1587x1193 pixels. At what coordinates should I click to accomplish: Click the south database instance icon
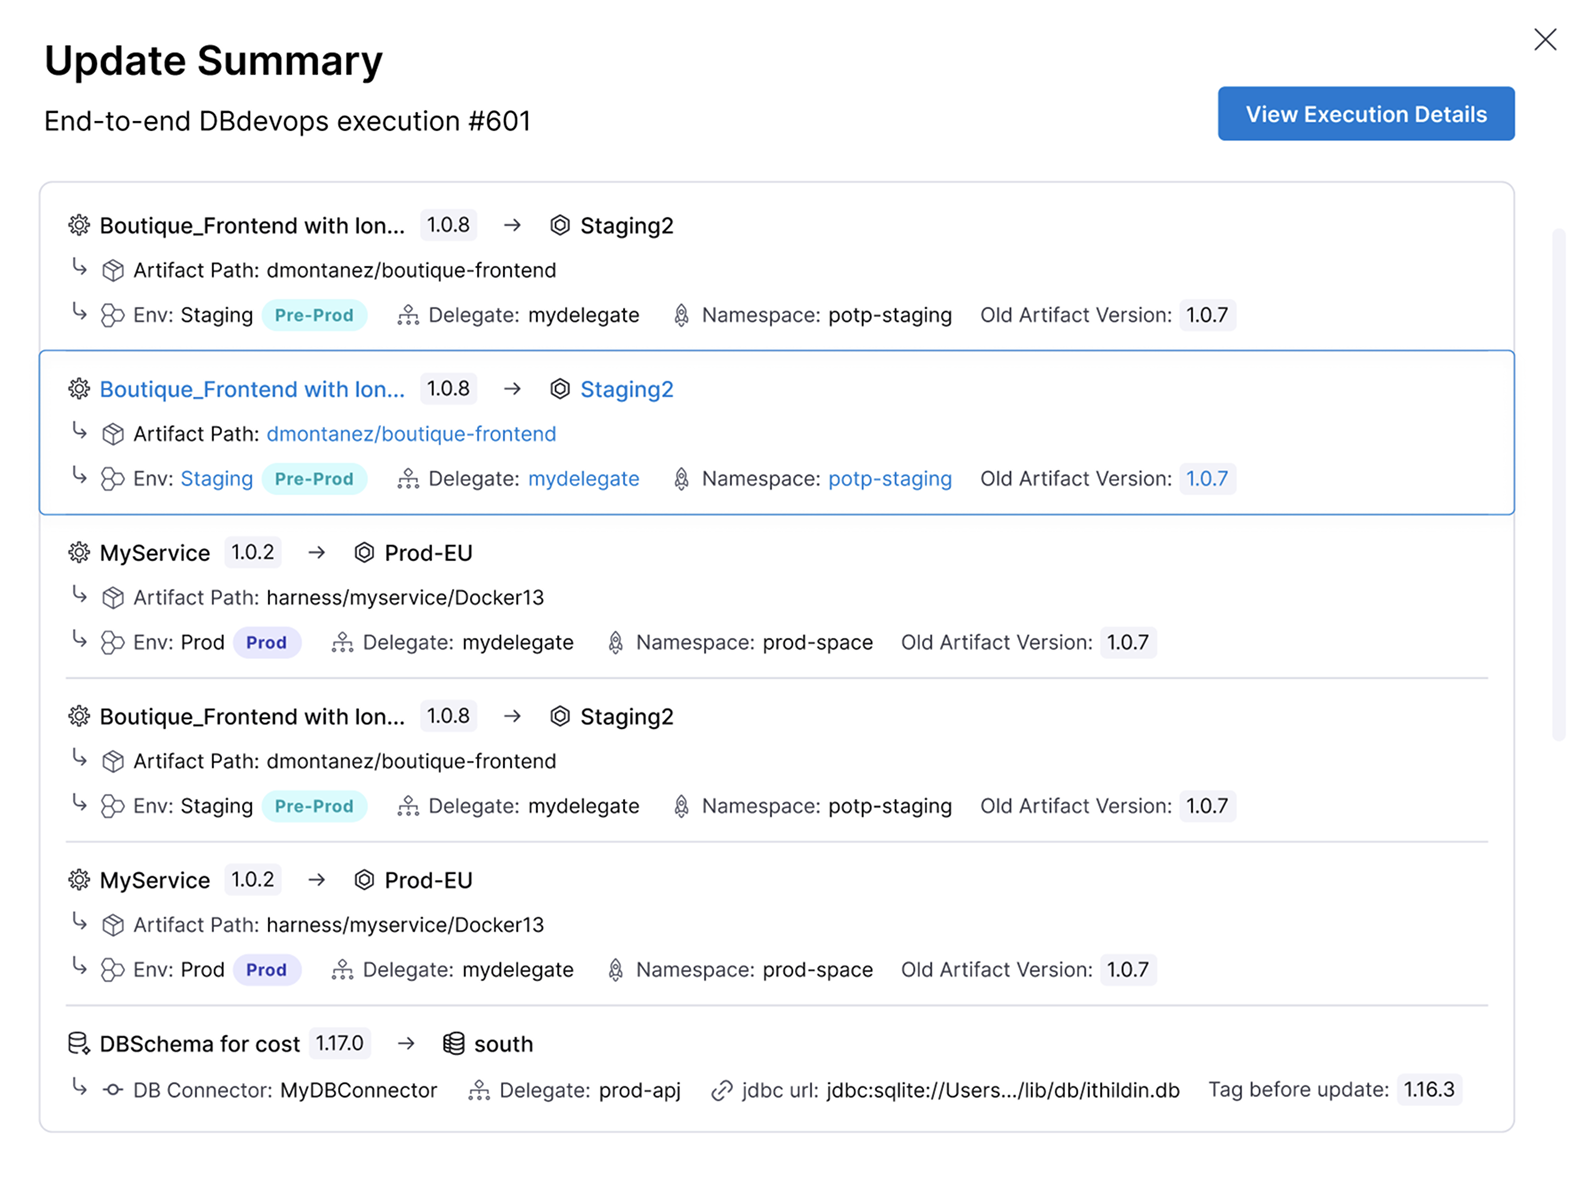(x=454, y=1044)
